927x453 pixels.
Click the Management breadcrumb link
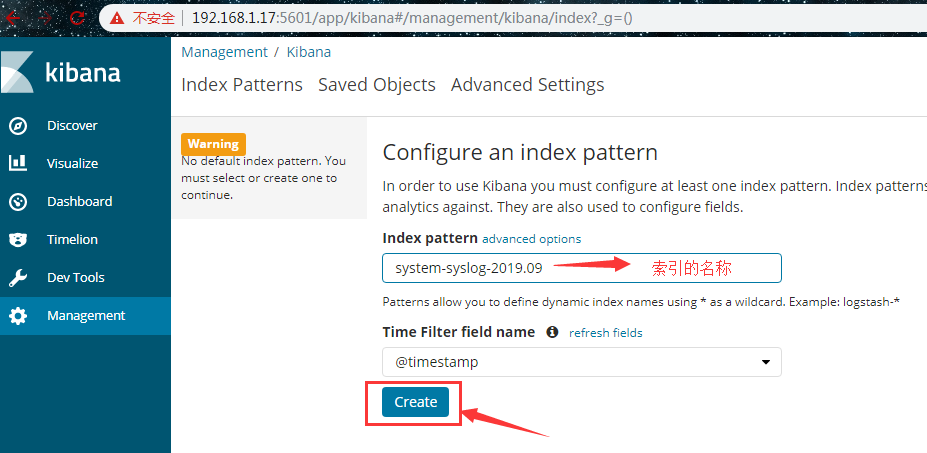(224, 52)
